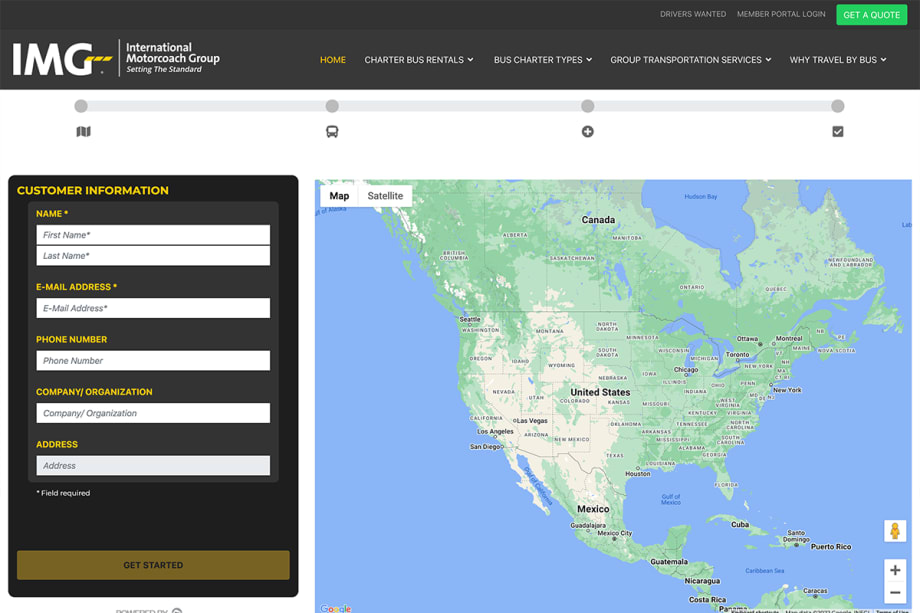Select the HOME navigation item
This screenshot has width=920, height=613.
coord(333,60)
